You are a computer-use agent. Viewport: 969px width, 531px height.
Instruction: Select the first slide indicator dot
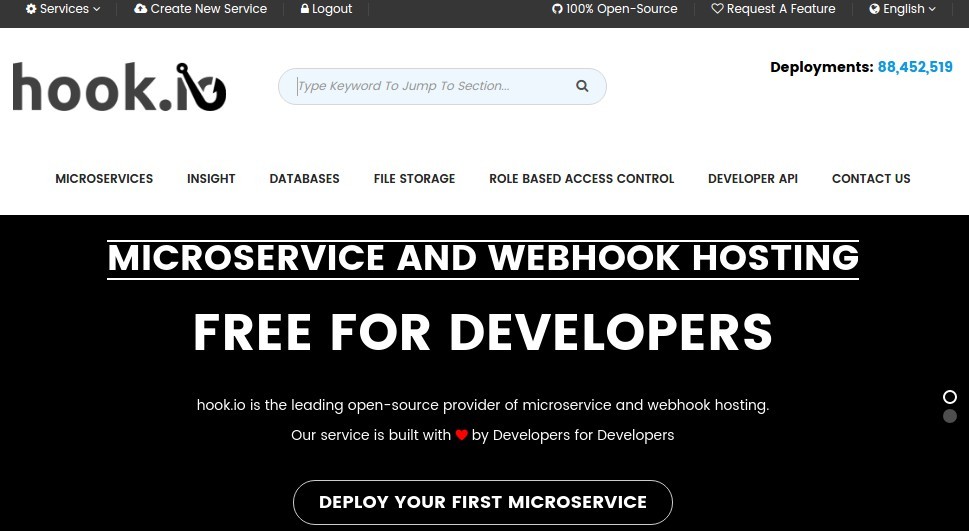pos(950,397)
